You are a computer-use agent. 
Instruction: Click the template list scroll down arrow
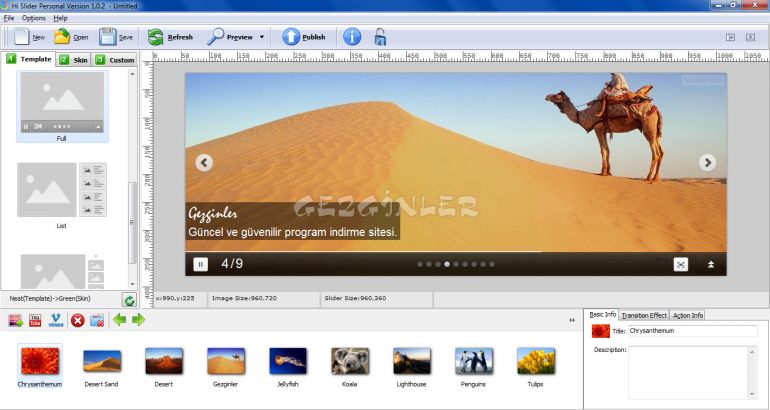(132, 284)
